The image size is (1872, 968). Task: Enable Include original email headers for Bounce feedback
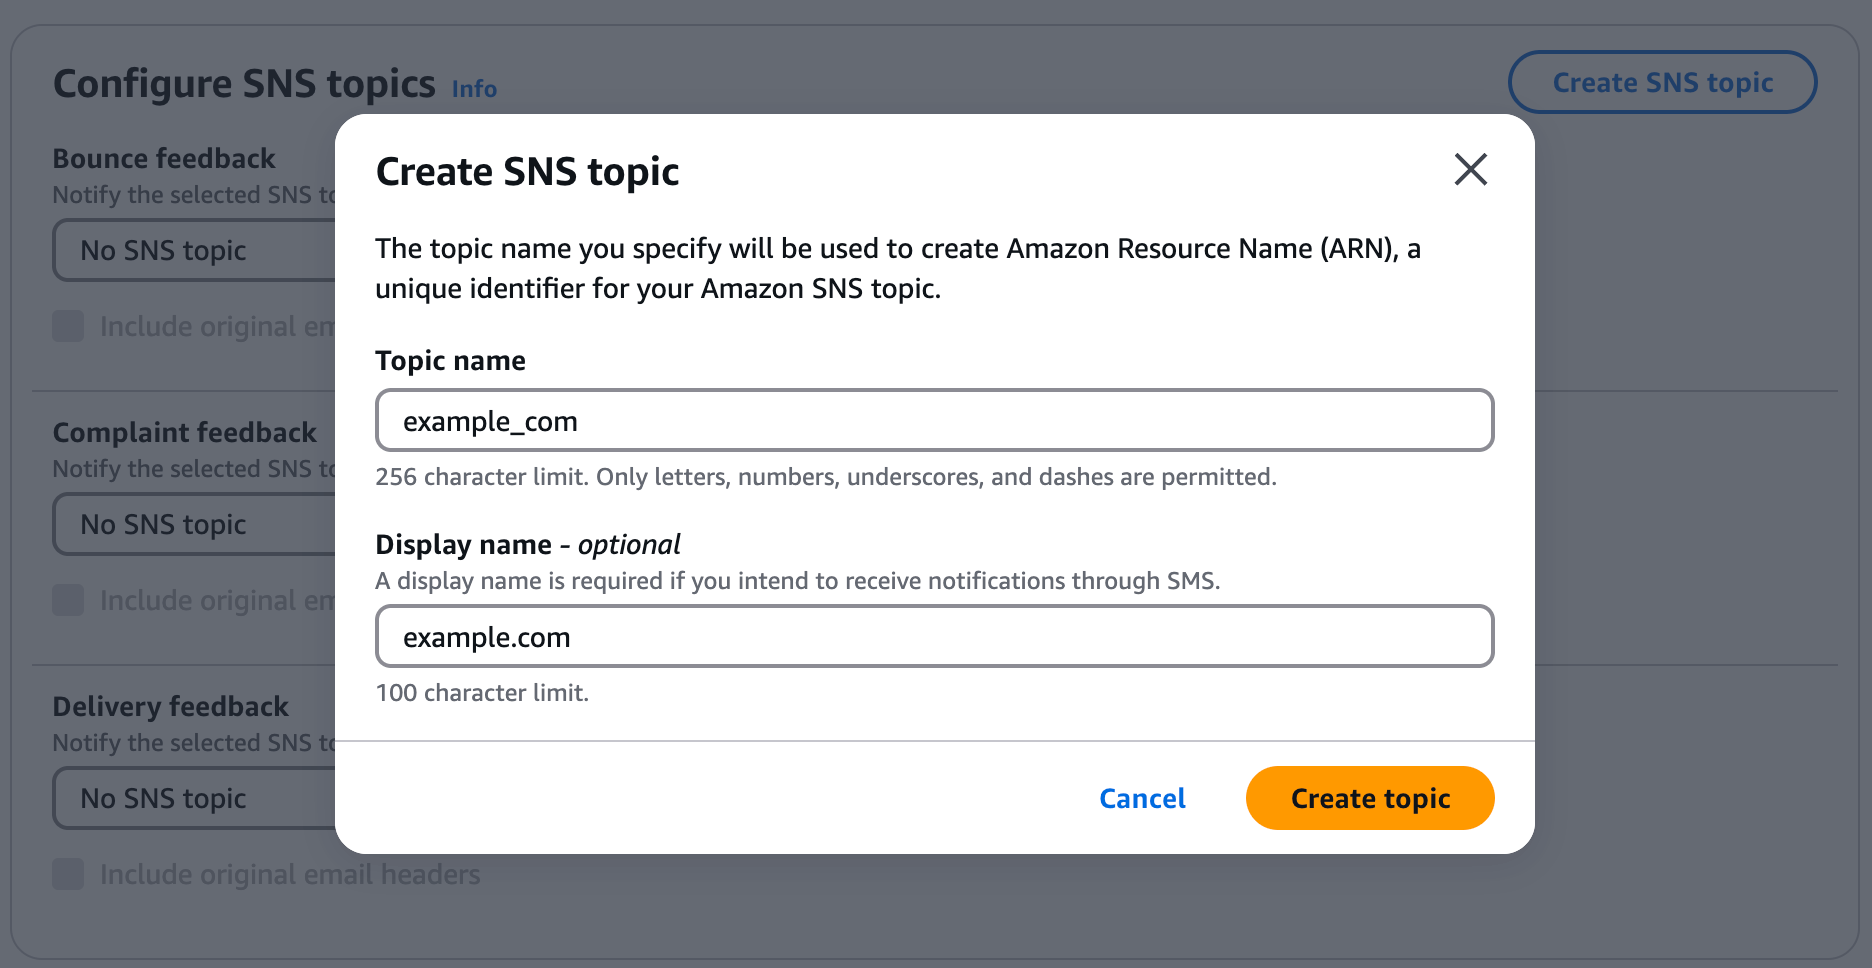[67, 326]
